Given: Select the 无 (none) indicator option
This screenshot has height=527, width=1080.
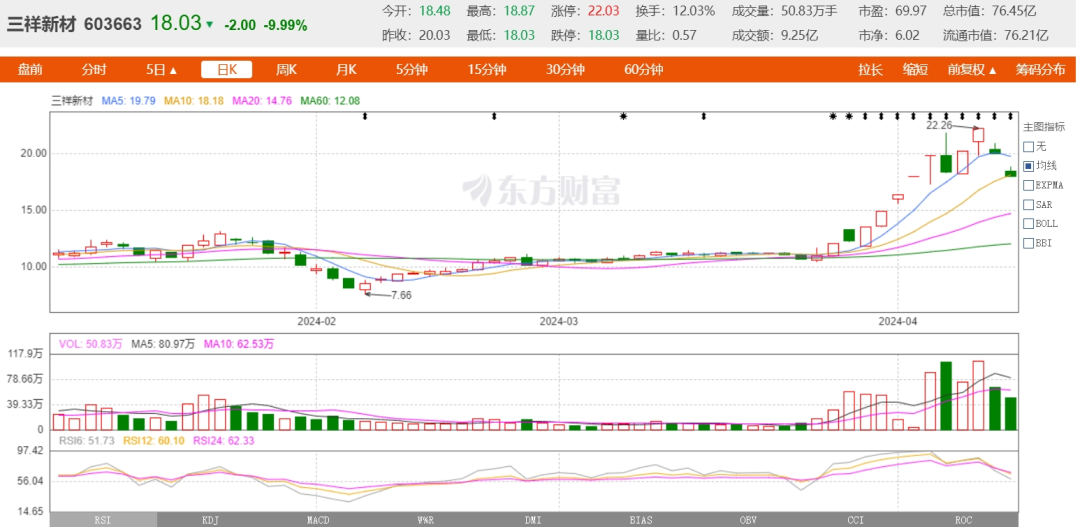Looking at the screenshot, I should coord(1028,146).
